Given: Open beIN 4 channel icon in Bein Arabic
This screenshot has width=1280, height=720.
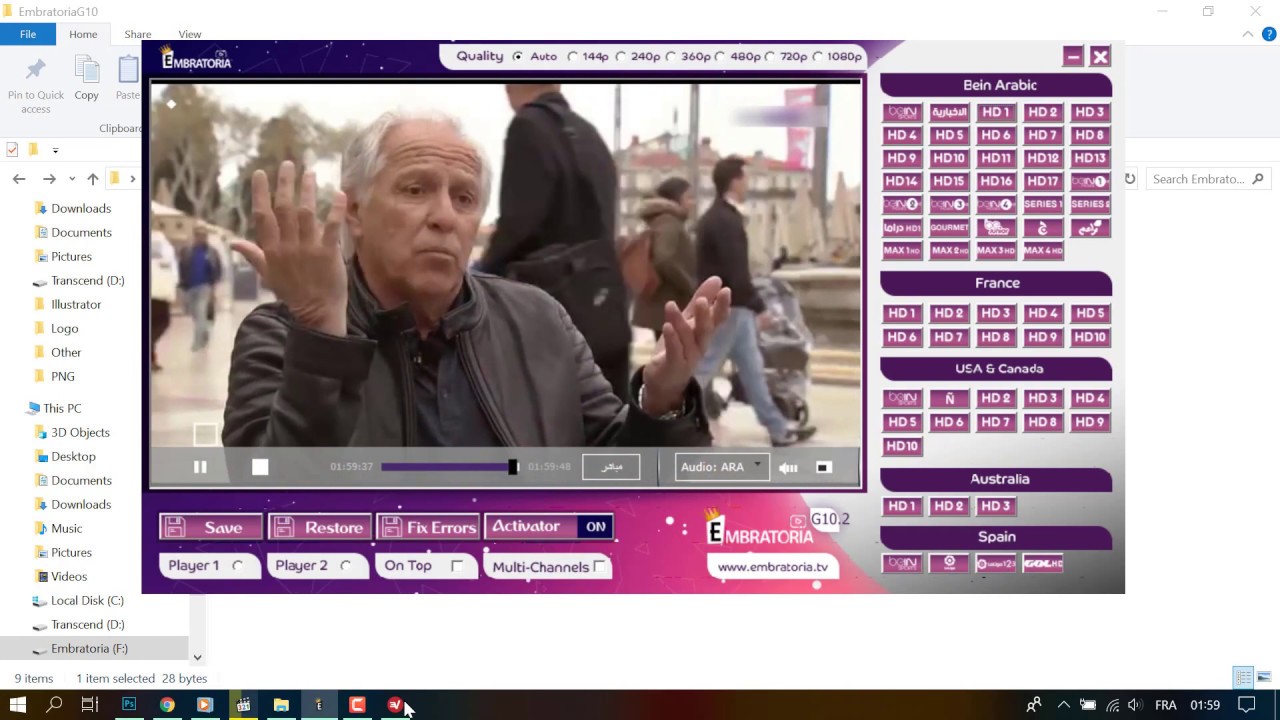Looking at the screenshot, I should point(996,204).
